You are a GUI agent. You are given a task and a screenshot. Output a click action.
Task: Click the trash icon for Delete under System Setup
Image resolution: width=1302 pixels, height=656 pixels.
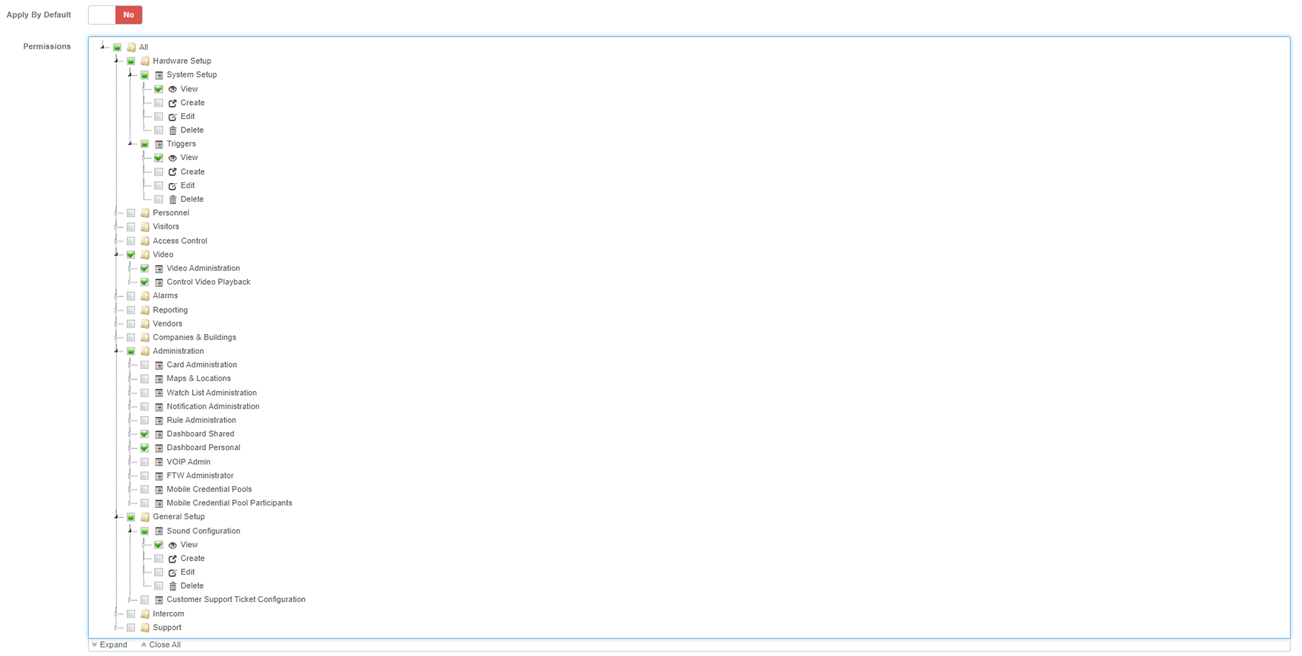click(173, 130)
